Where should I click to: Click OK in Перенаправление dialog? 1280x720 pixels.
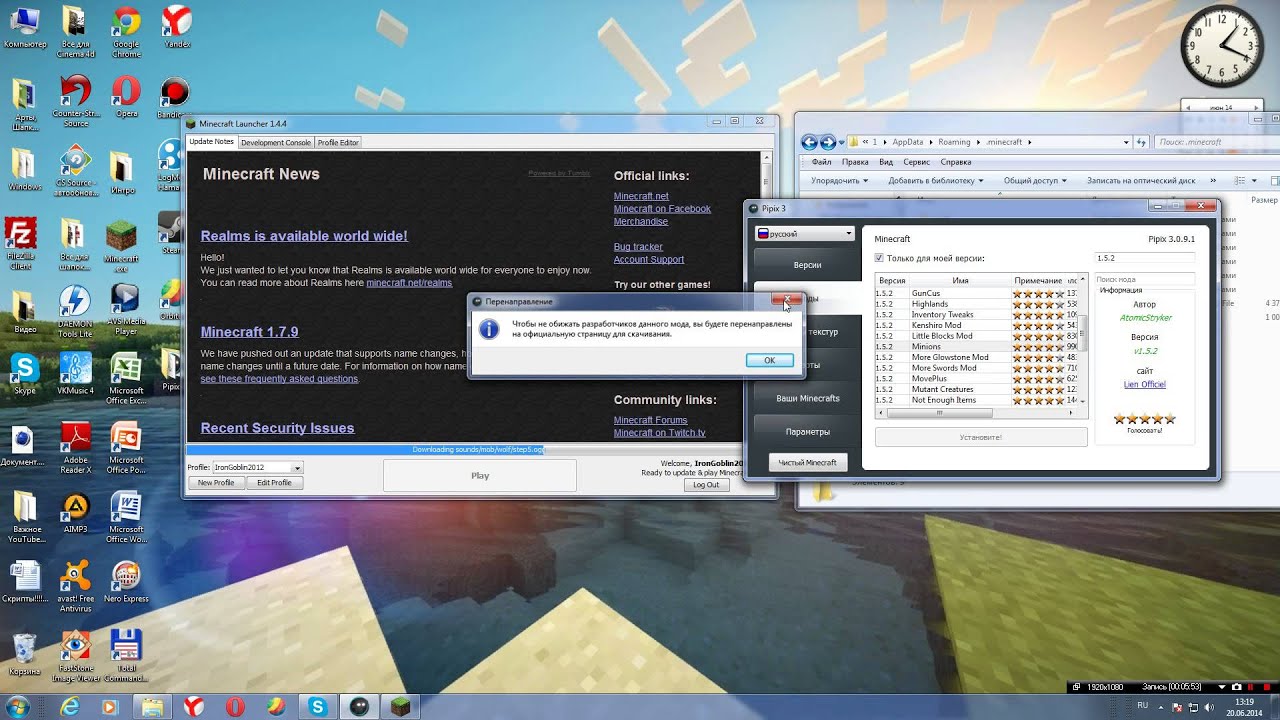(x=769, y=360)
